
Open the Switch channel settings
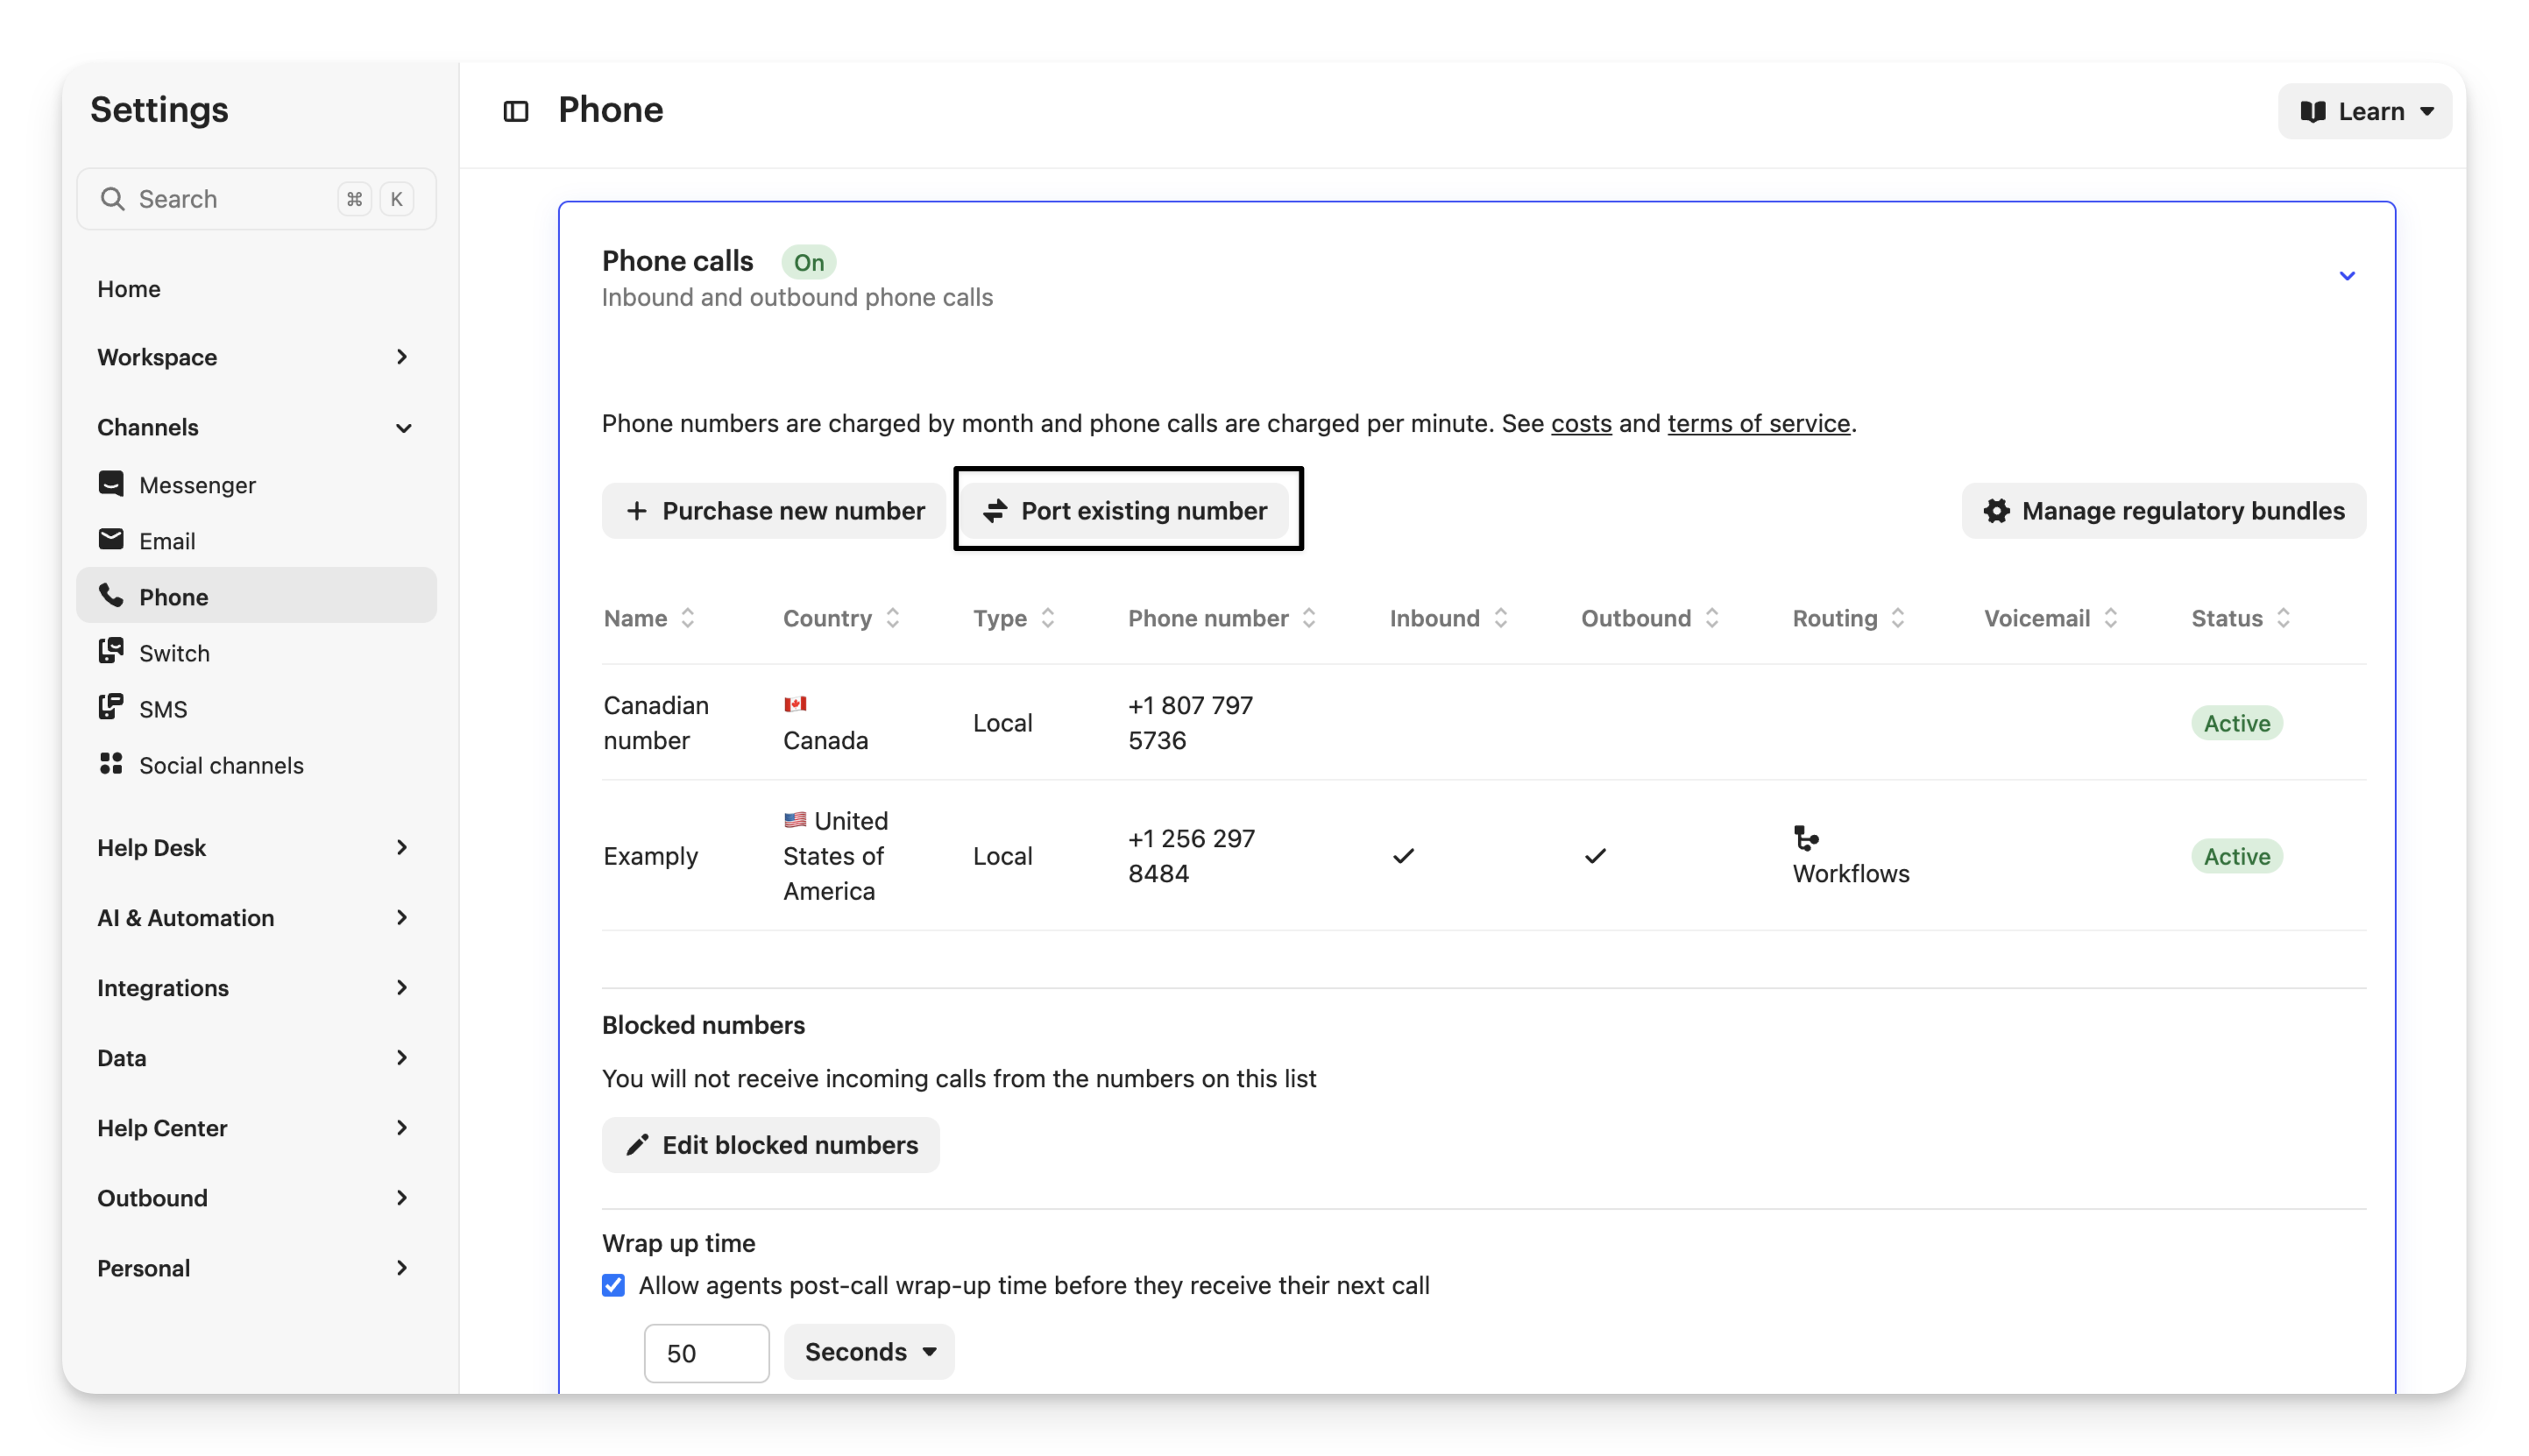pos(174,653)
